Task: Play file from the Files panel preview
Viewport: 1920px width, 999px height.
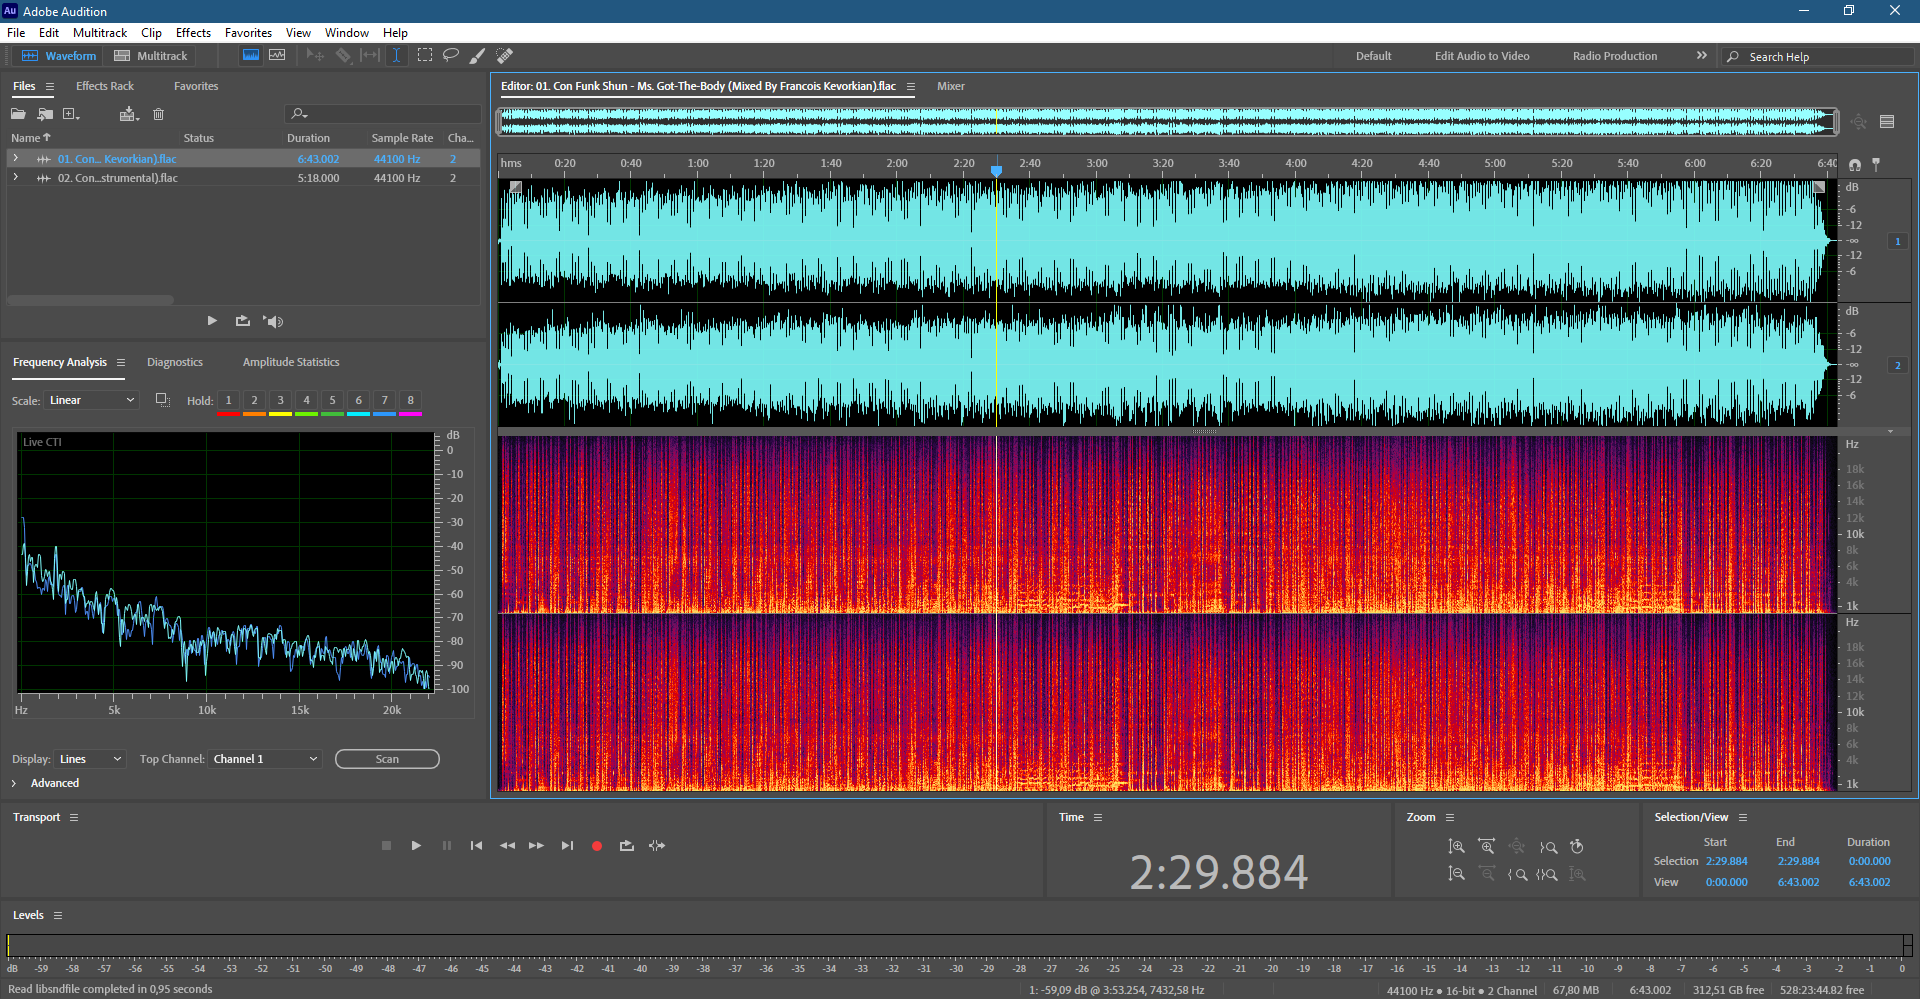Action: click(212, 321)
